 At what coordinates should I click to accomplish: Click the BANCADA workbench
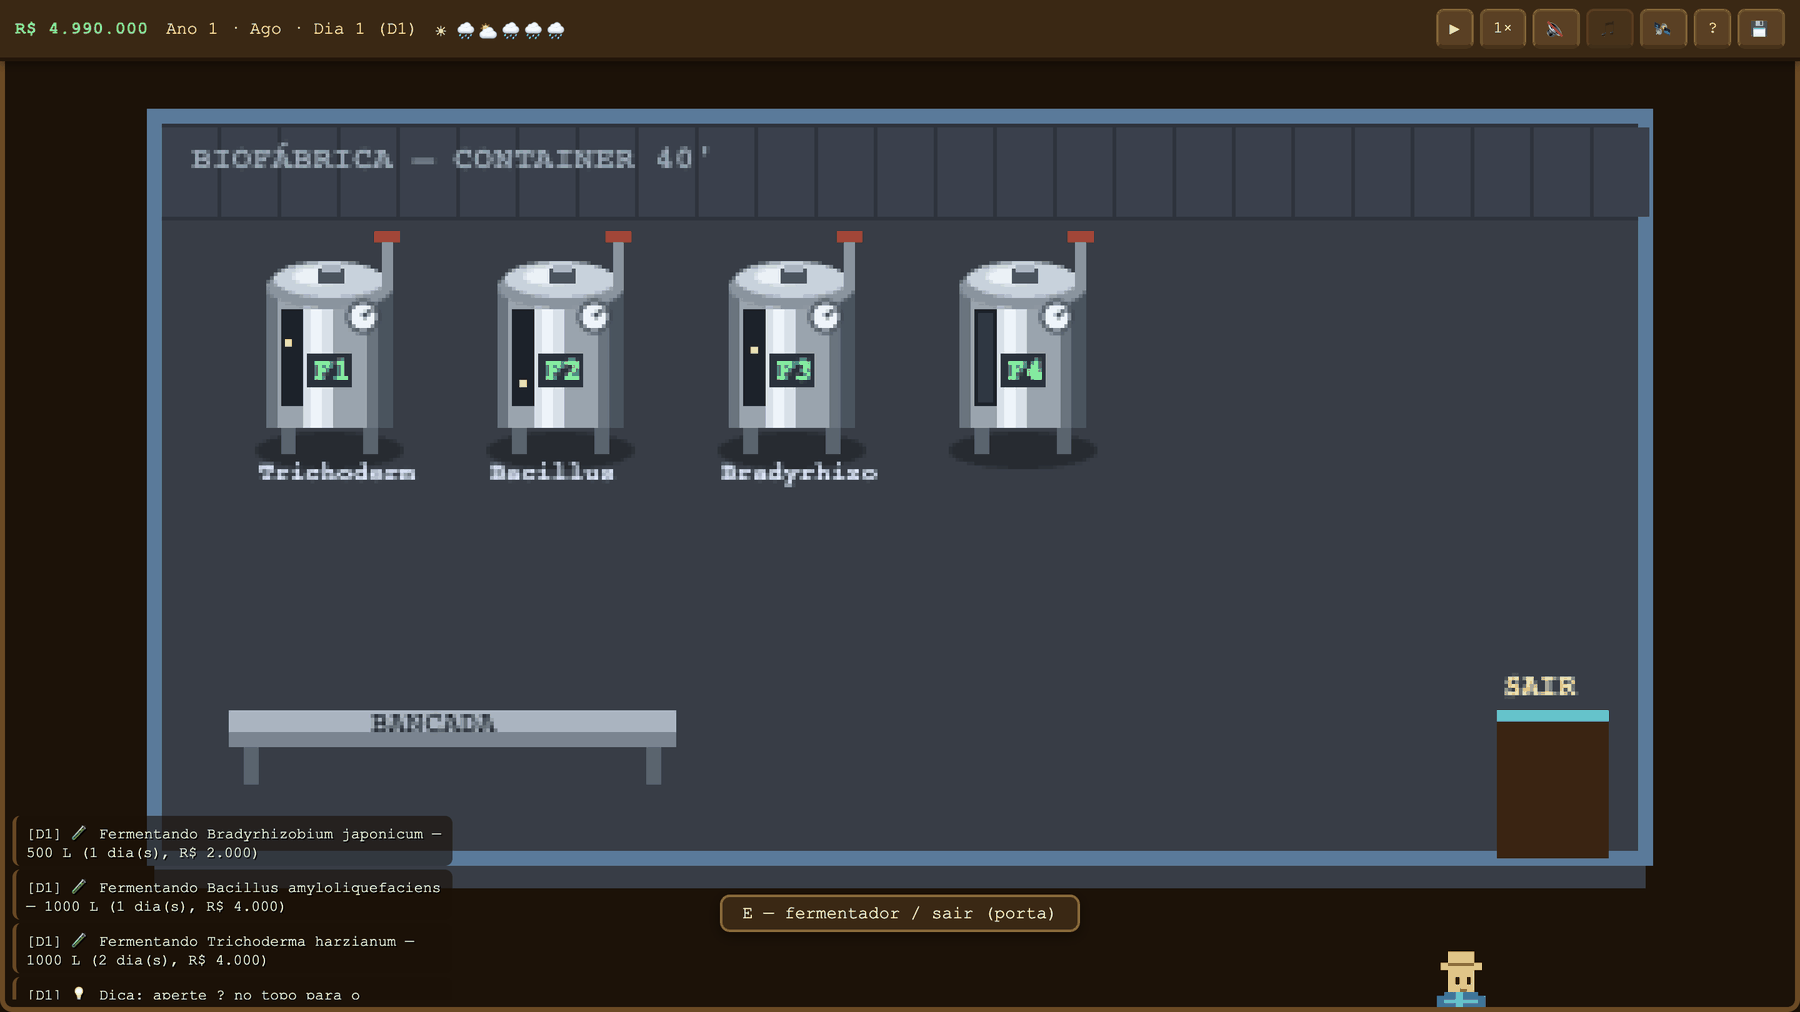(452, 745)
